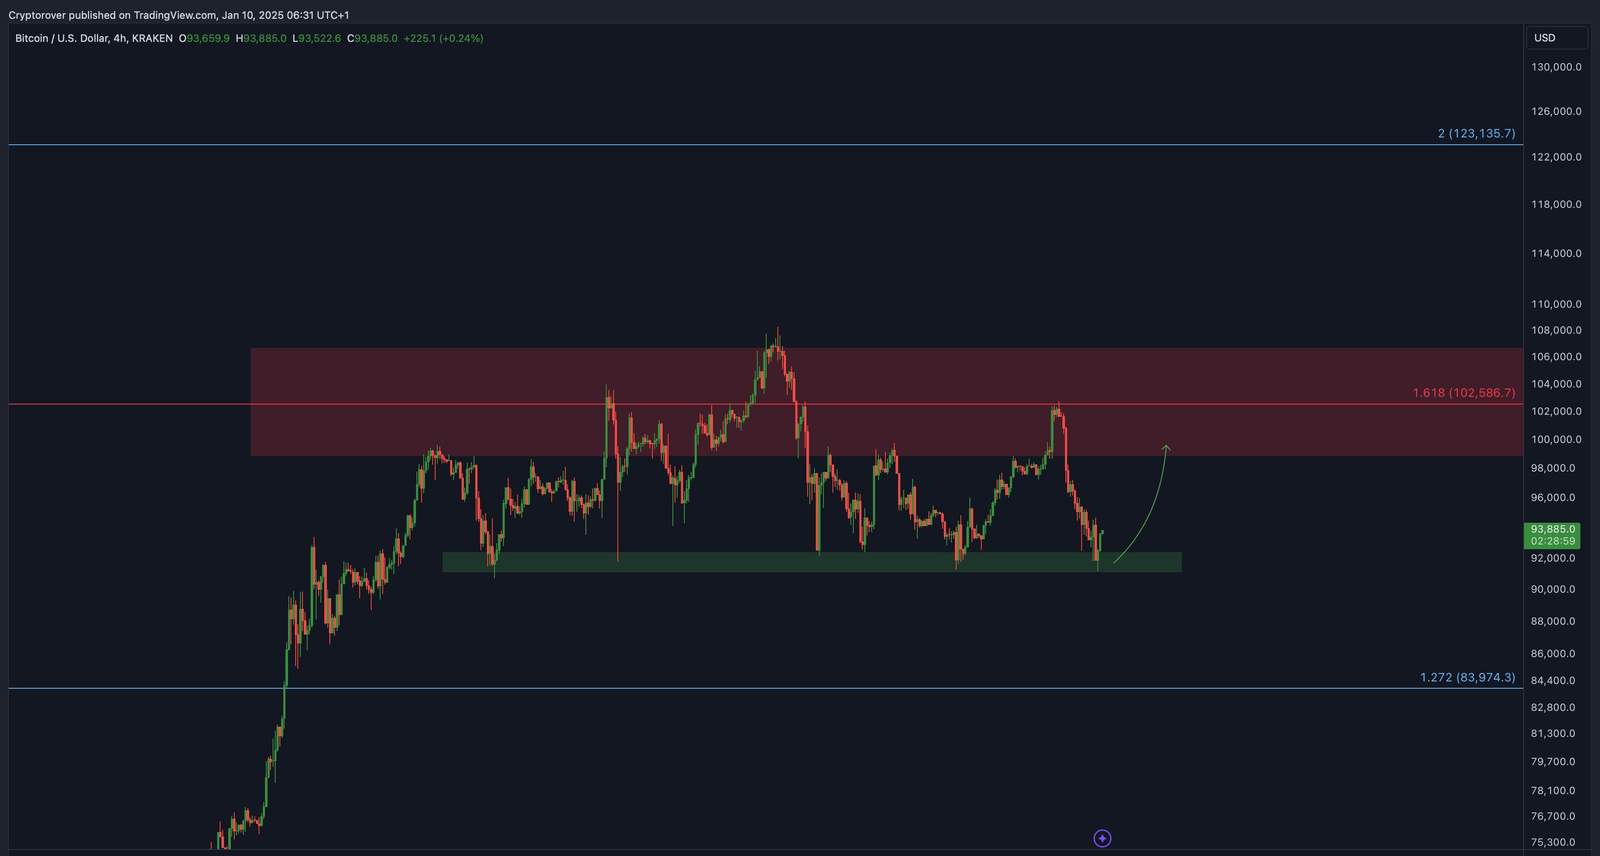Click the 100,000.0 price axis label
This screenshot has width=1600, height=856.
[x=1556, y=439]
